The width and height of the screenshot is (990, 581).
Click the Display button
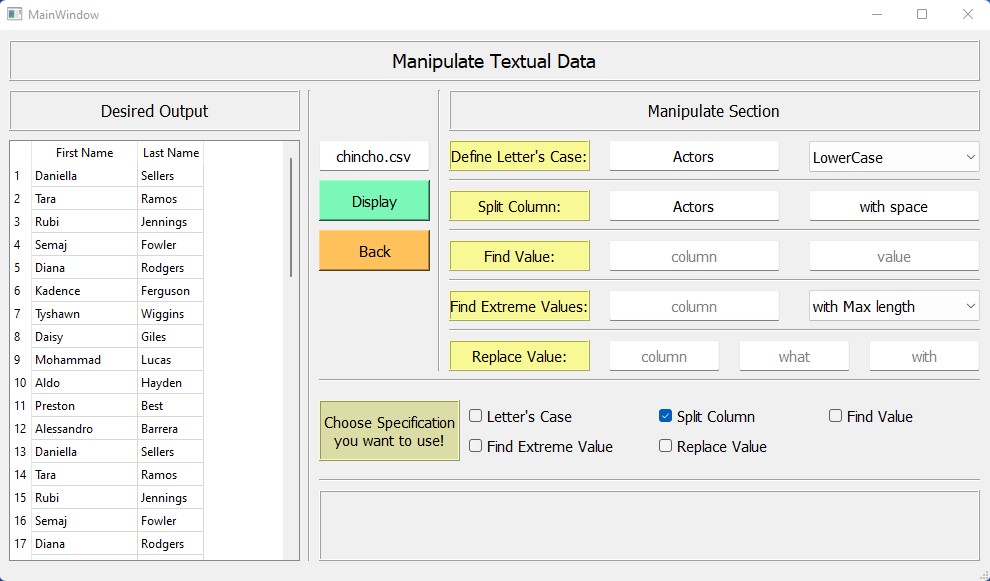[x=374, y=201]
